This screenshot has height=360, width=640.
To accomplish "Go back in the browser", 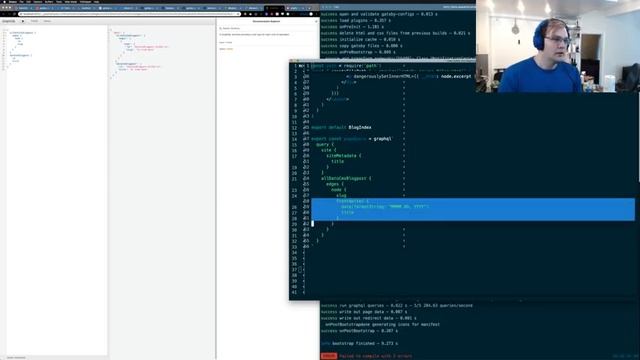I will (x=4, y=14).
